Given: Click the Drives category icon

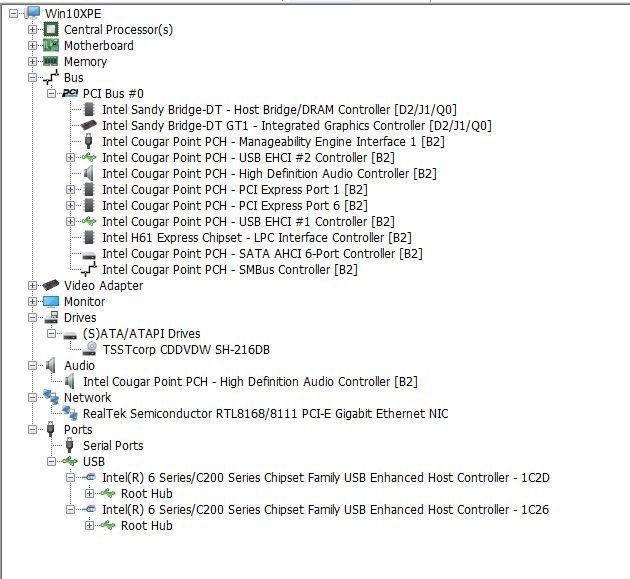Looking at the screenshot, I should (51, 317).
